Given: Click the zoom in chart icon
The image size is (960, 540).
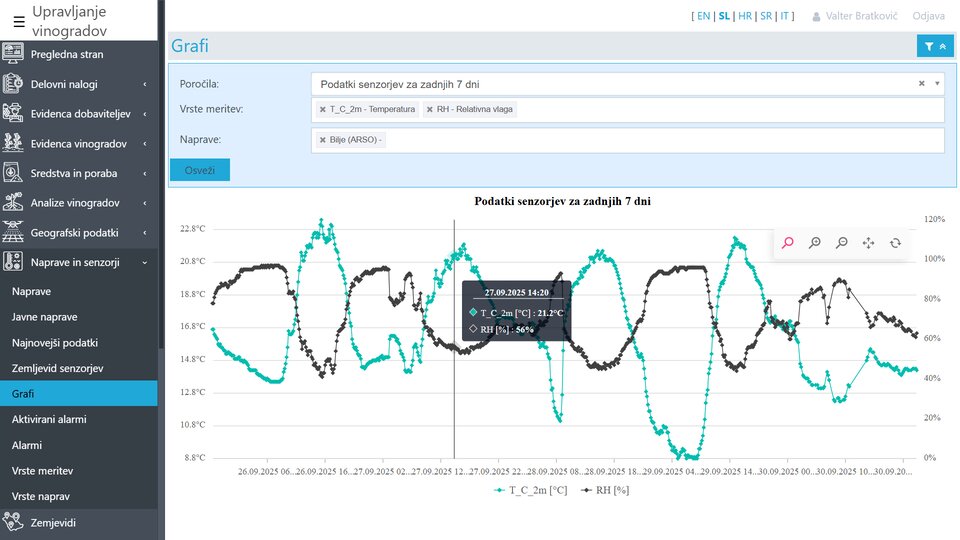Looking at the screenshot, I should (x=815, y=242).
